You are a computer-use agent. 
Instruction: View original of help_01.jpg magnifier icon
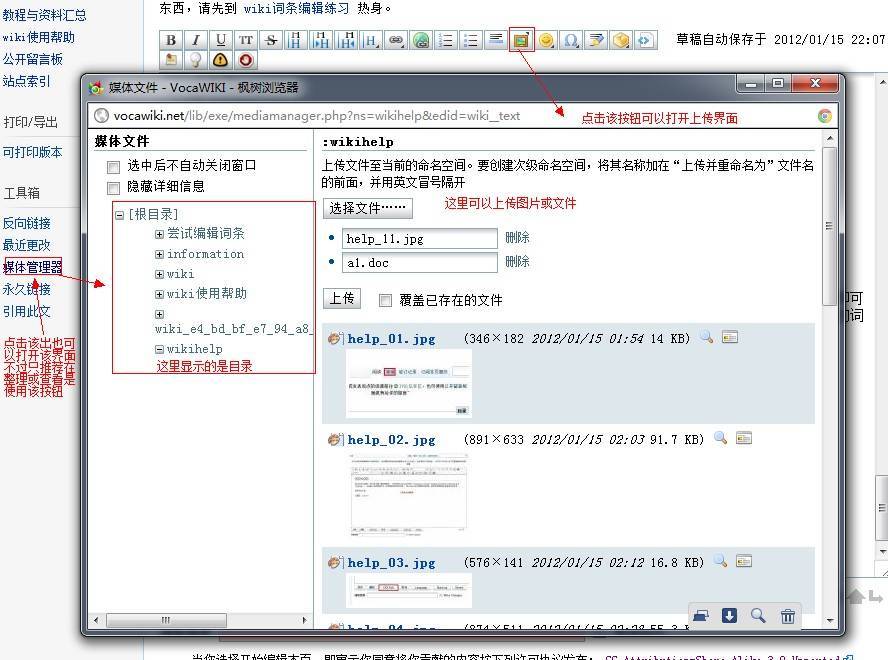pos(706,337)
